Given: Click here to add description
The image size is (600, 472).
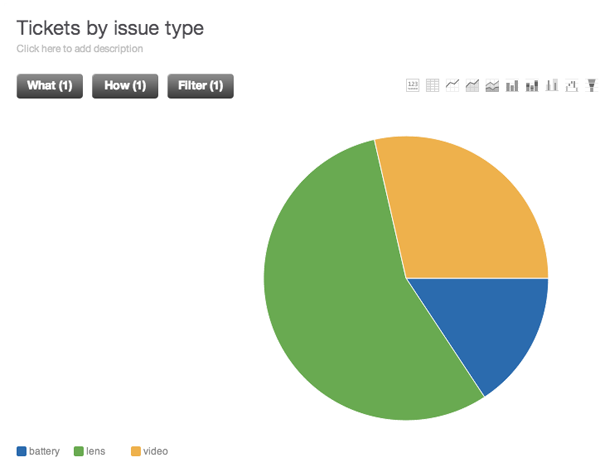Looking at the screenshot, I should (x=80, y=48).
